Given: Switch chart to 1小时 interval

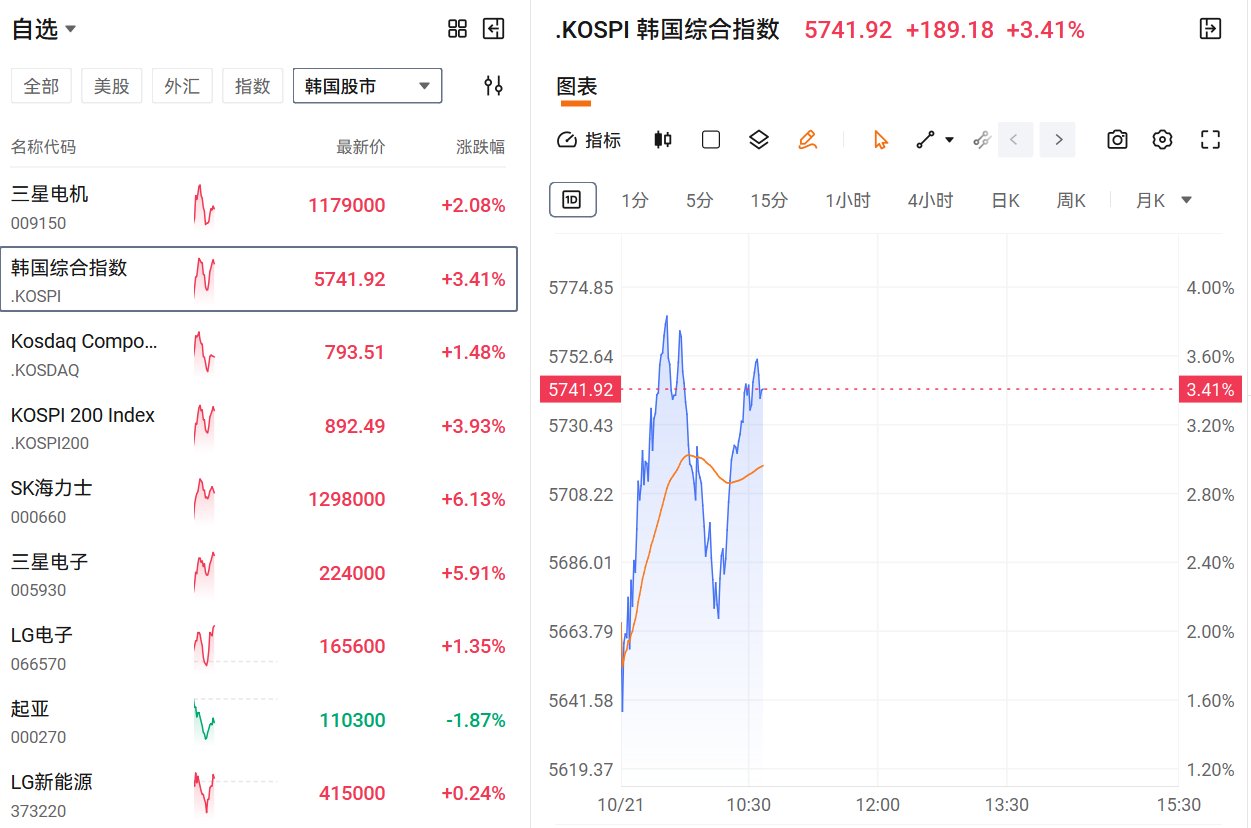Looking at the screenshot, I should point(848,200).
